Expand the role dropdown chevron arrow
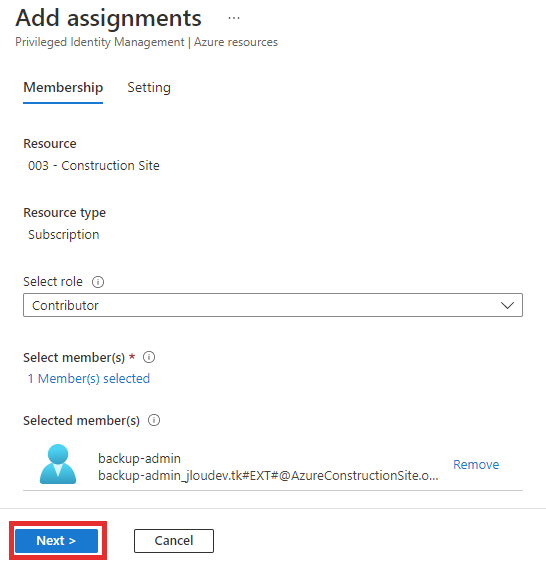Viewport: 546px width, 569px height. [507, 305]
